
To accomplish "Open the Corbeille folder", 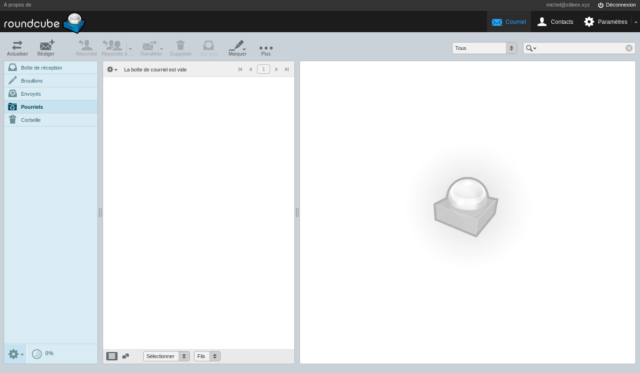I will click(x=51, y=120).
